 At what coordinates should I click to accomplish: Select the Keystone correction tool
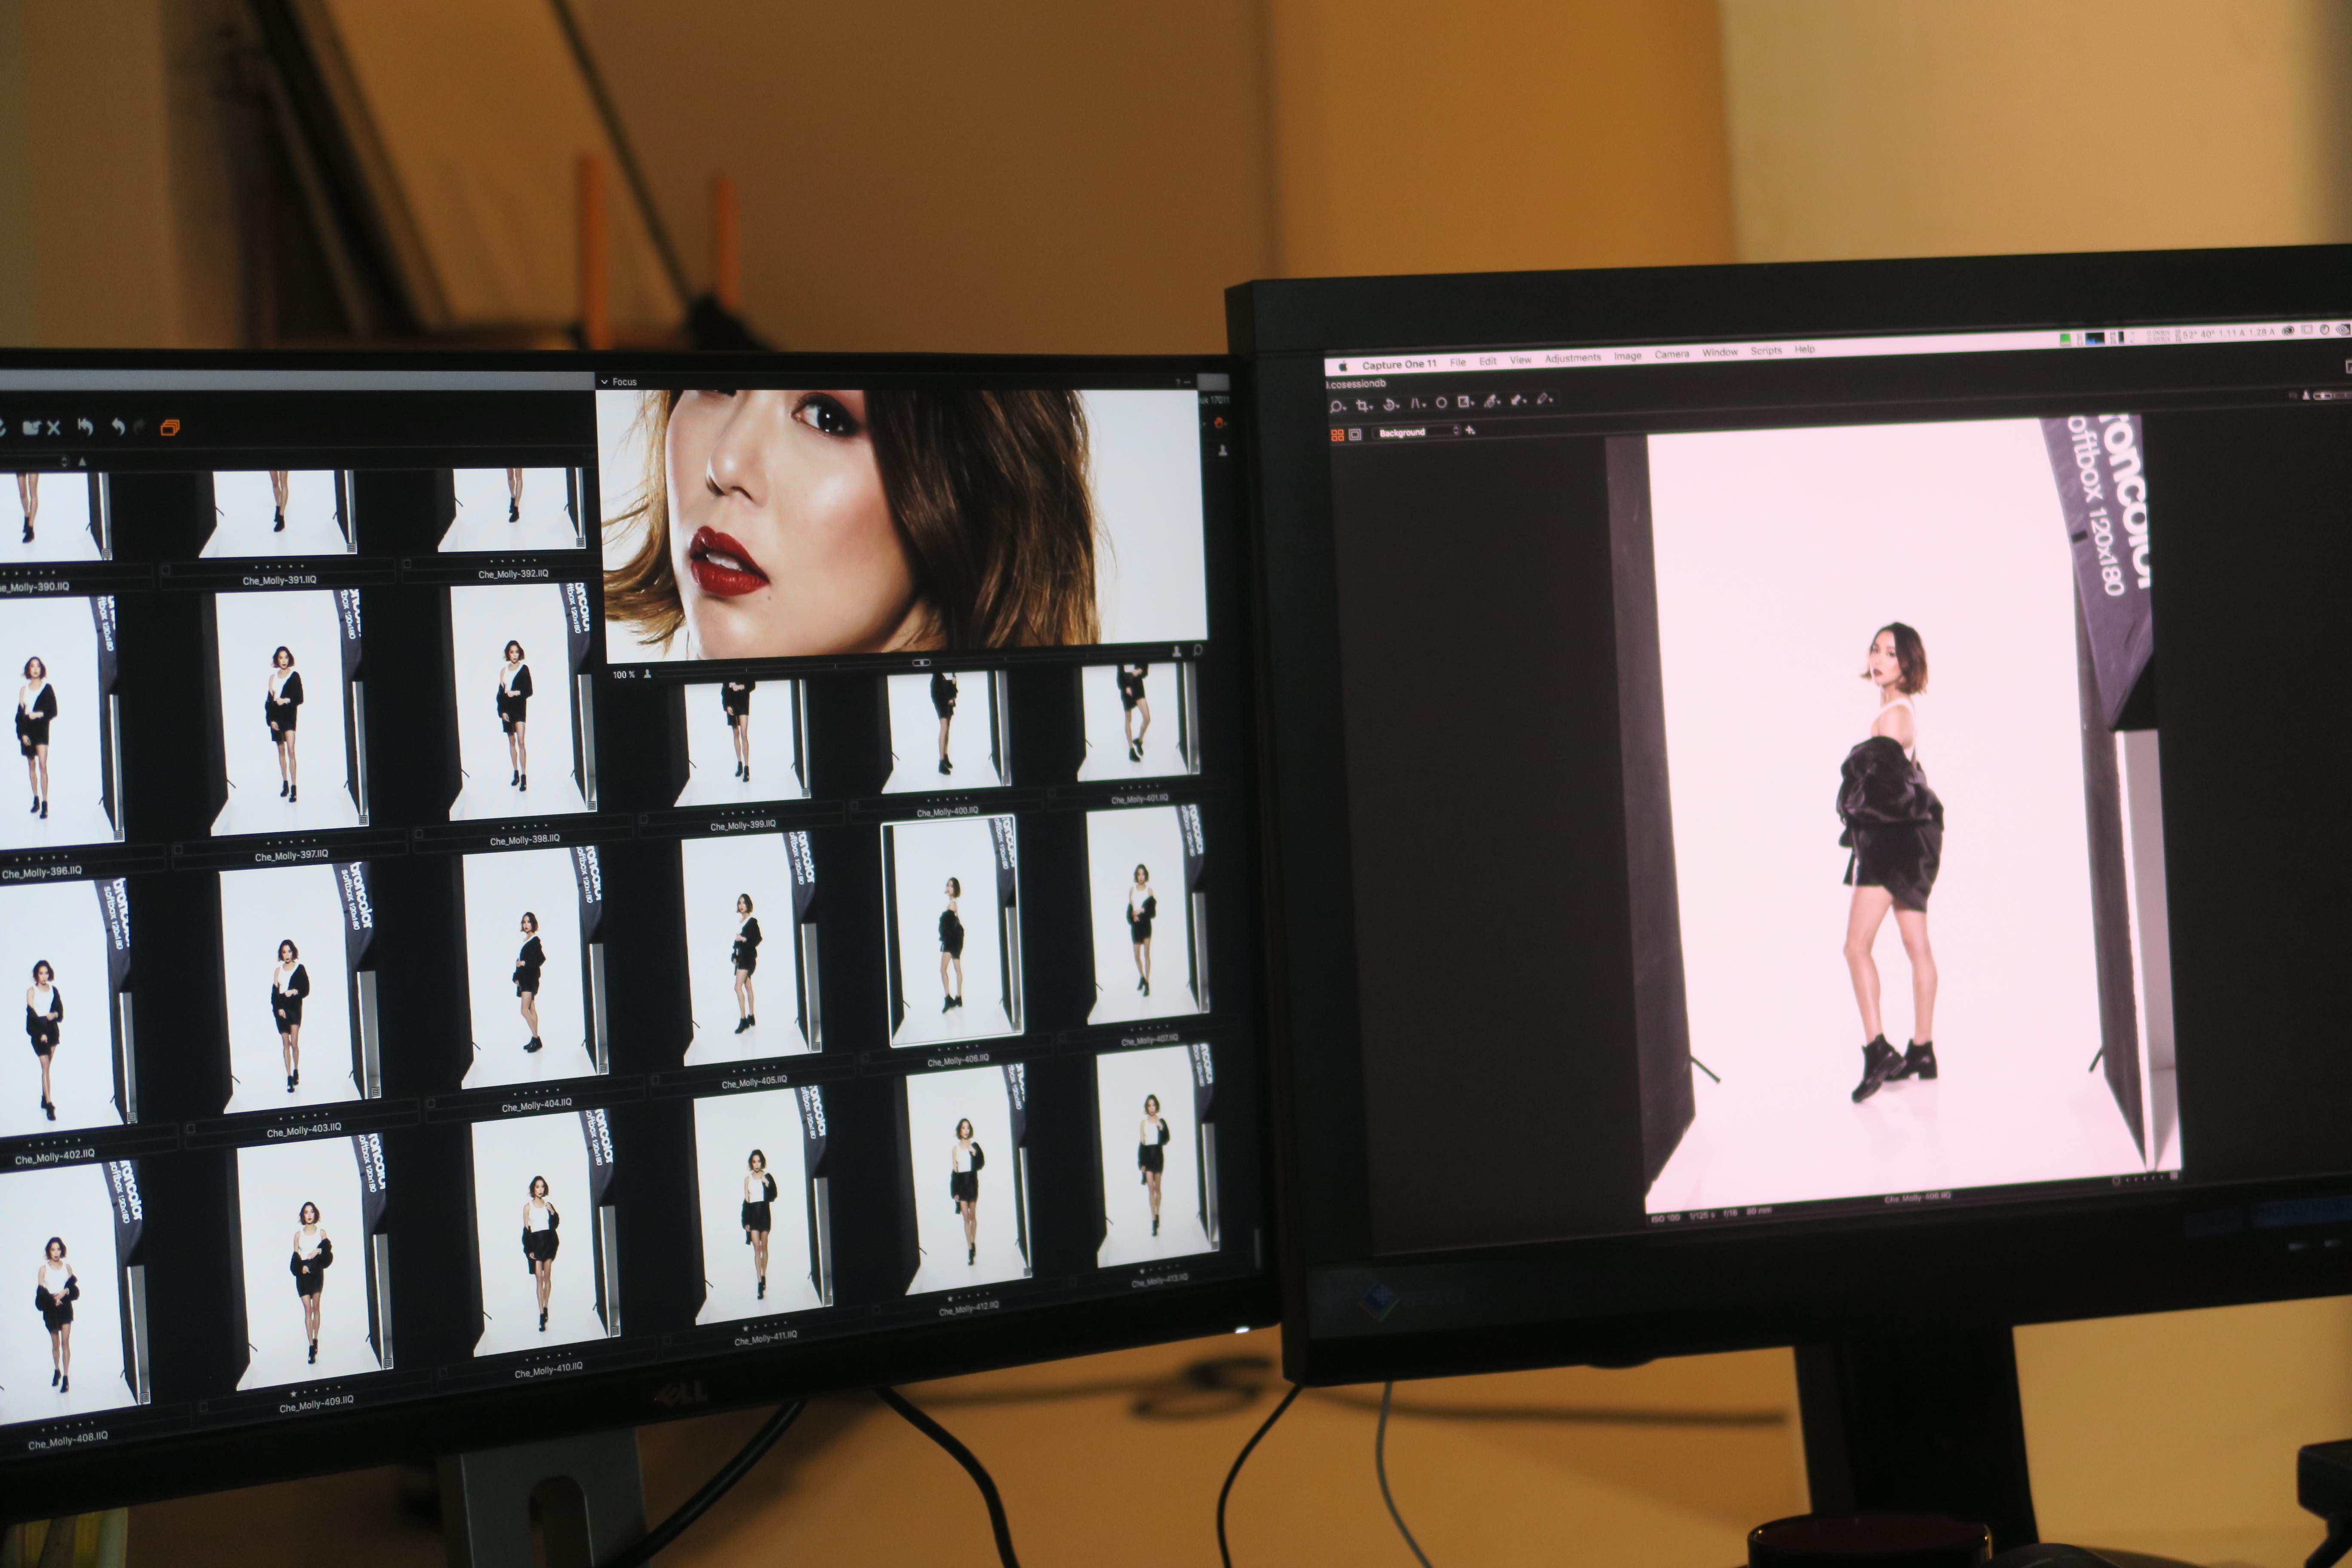[1416, 403]
